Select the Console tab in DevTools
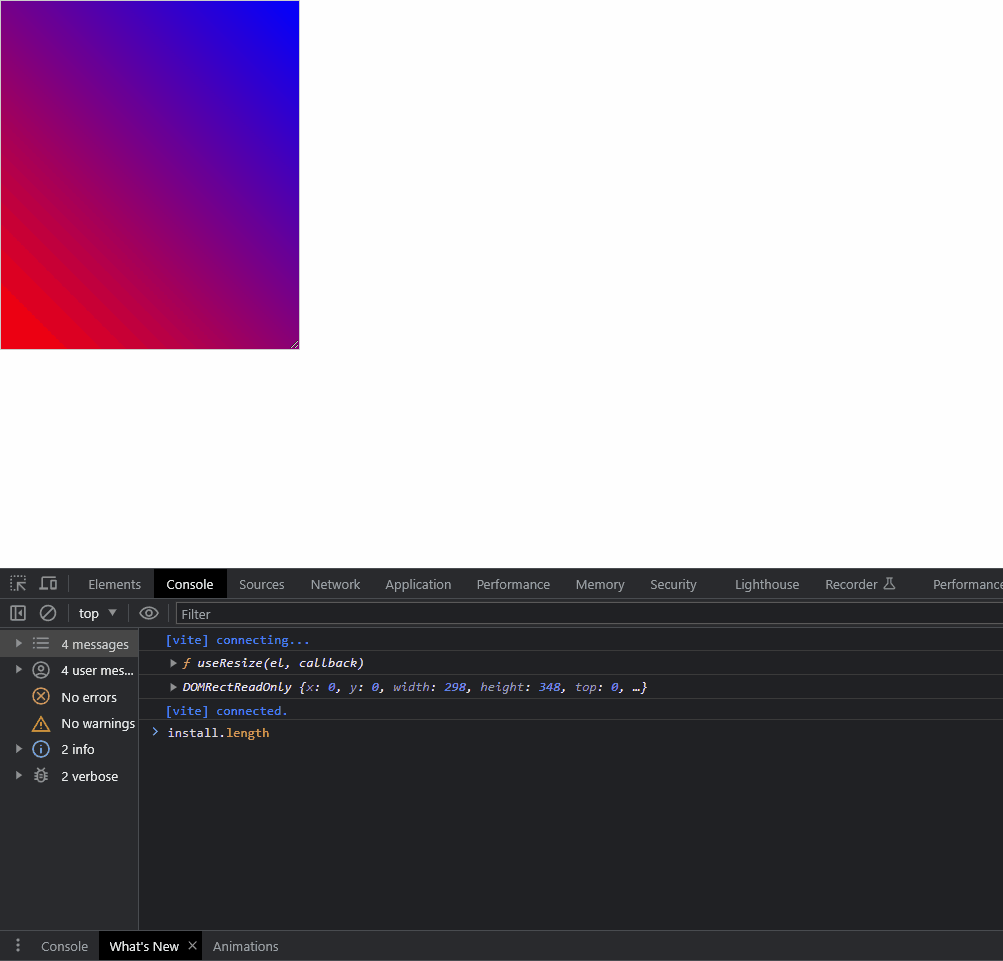 coord(190,584)
